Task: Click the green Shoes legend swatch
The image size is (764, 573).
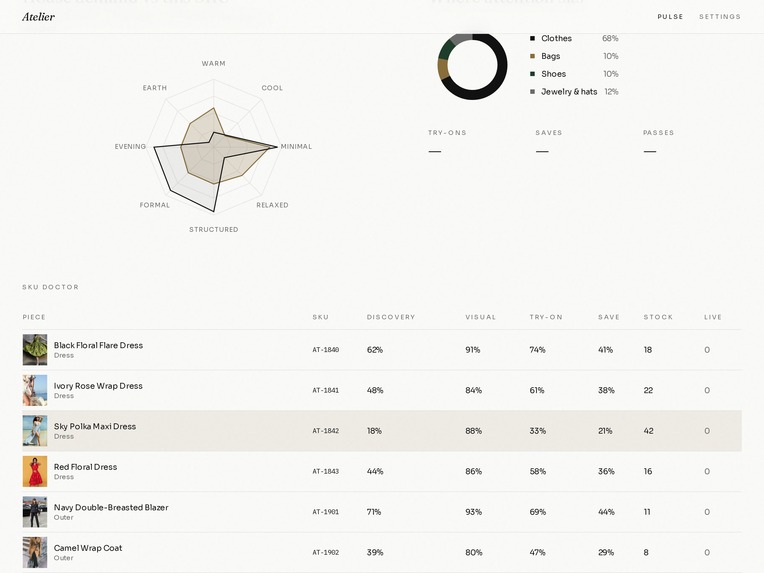Action: 532,74
